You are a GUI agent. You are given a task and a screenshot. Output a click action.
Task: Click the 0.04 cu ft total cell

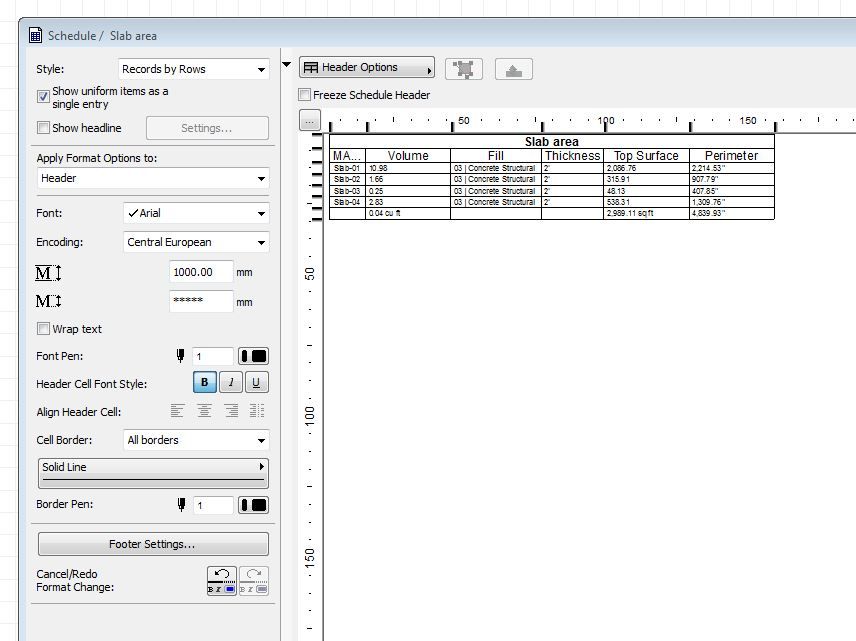(408, 213)
